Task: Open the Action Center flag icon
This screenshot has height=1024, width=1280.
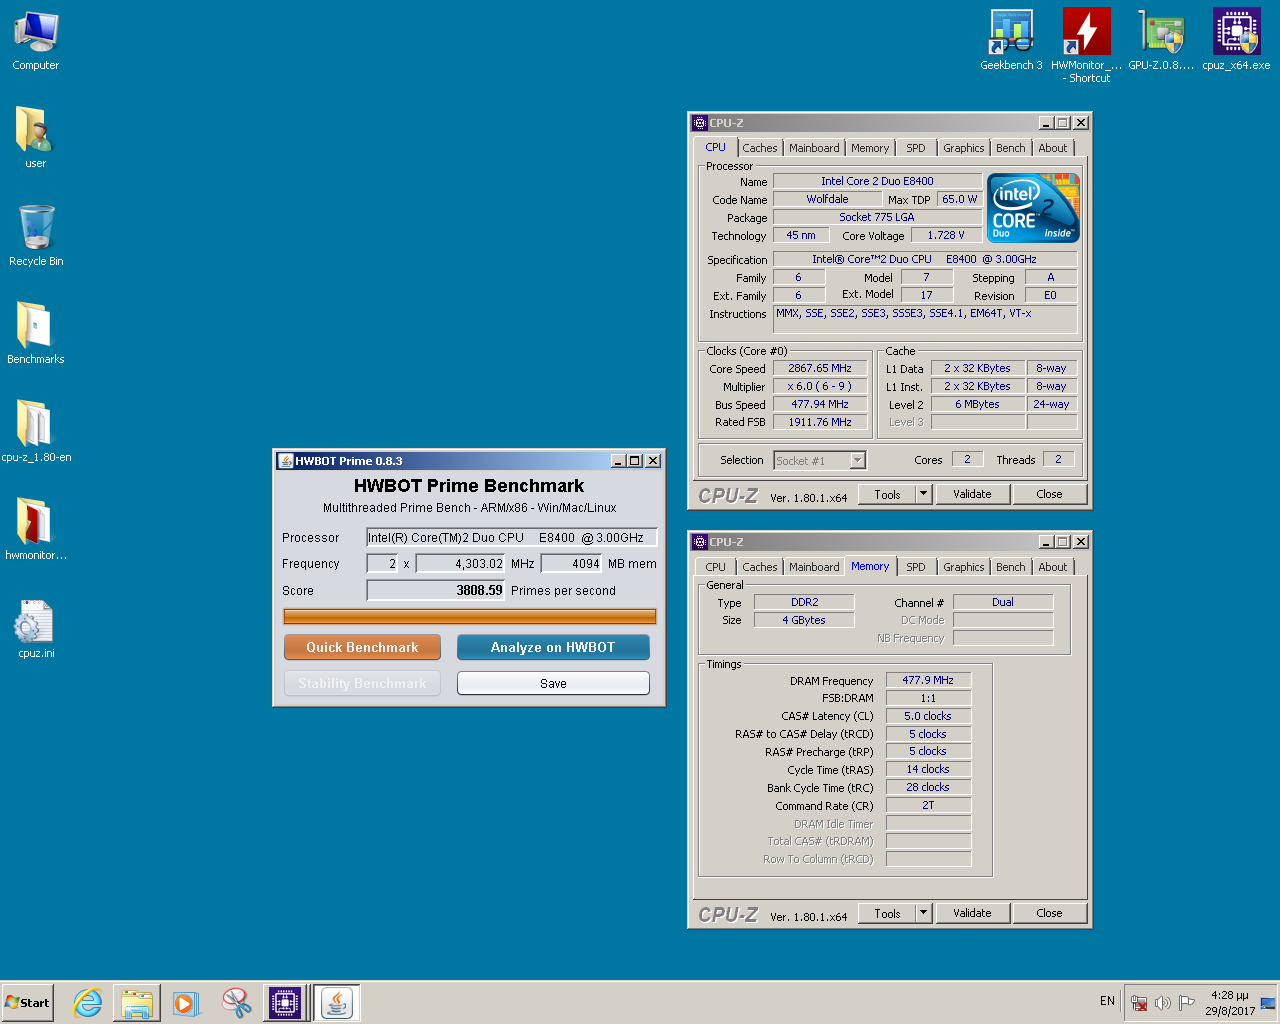Action: tap(1186, 1003)
